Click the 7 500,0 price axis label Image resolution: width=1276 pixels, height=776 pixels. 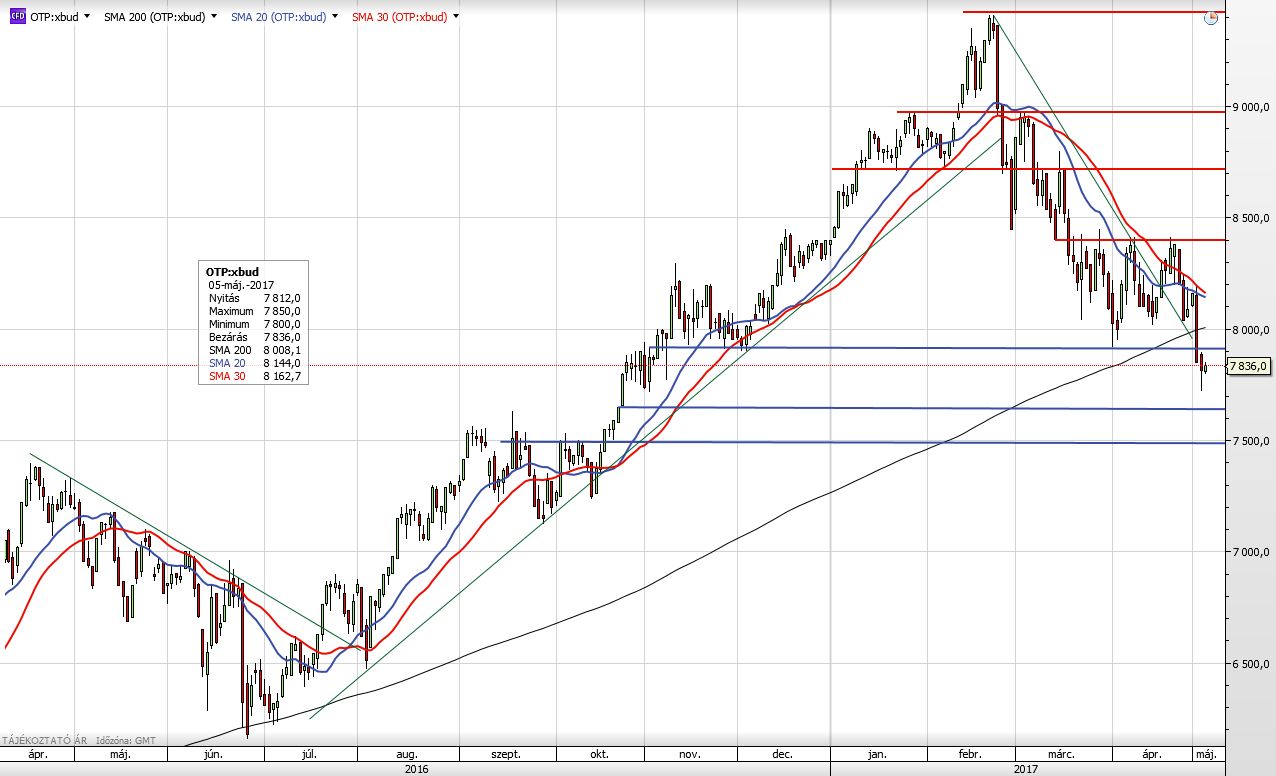tap(1250, 441)
